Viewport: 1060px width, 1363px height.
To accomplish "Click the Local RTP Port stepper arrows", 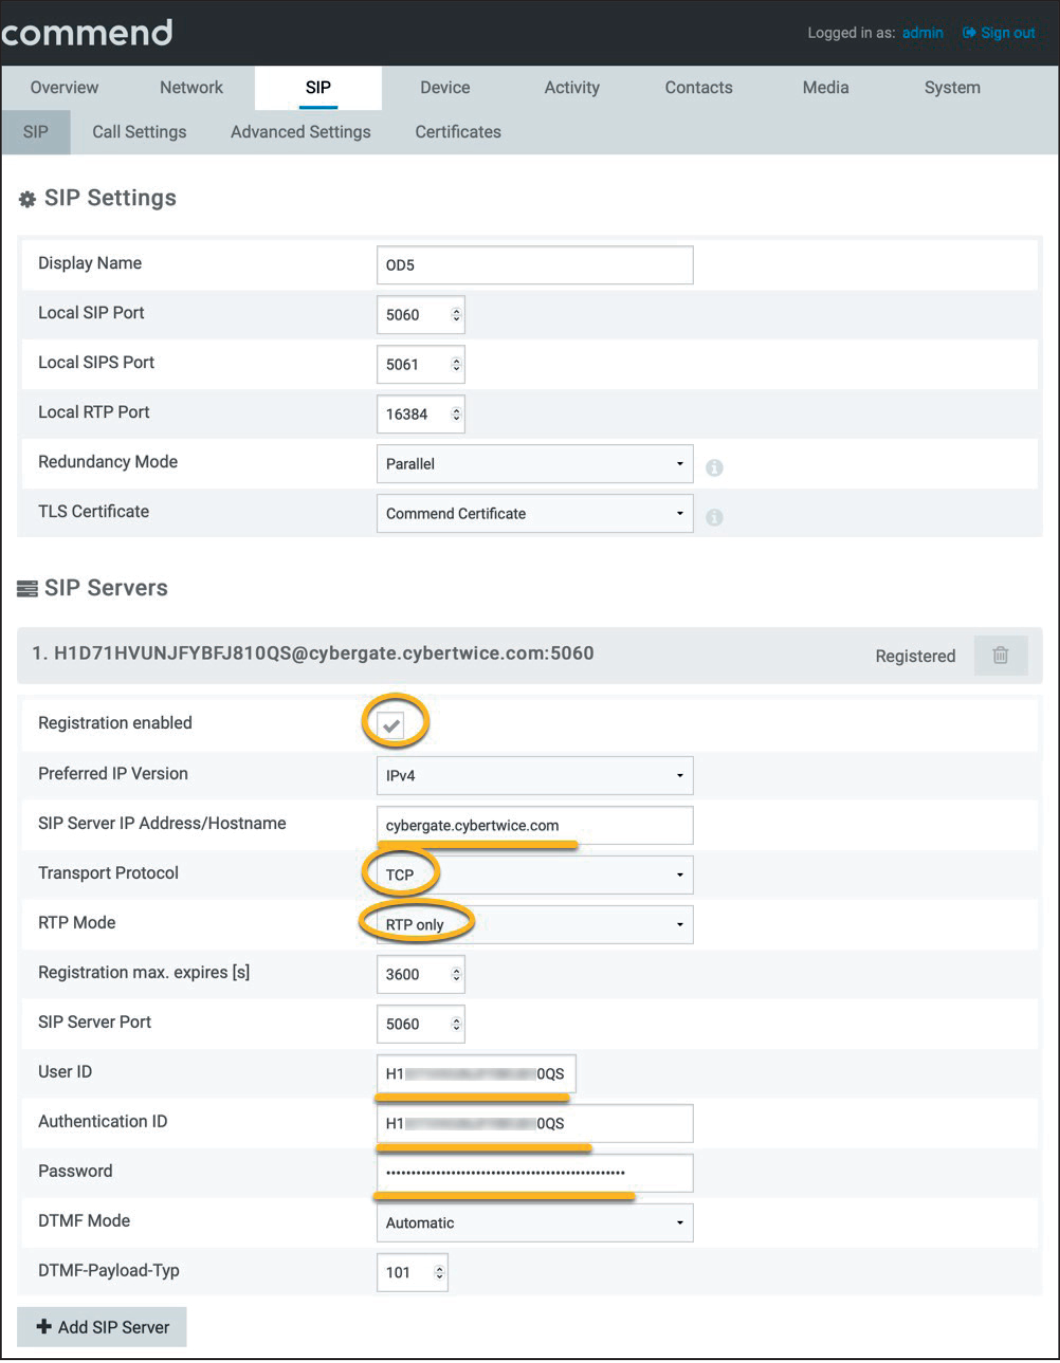I will tap(456, 414).
